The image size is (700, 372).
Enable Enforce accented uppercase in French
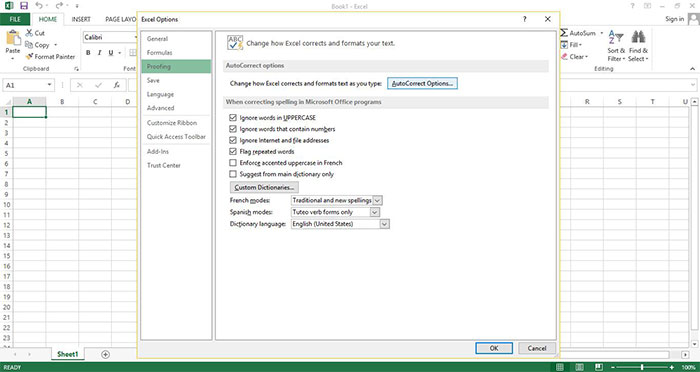point(233,163)
